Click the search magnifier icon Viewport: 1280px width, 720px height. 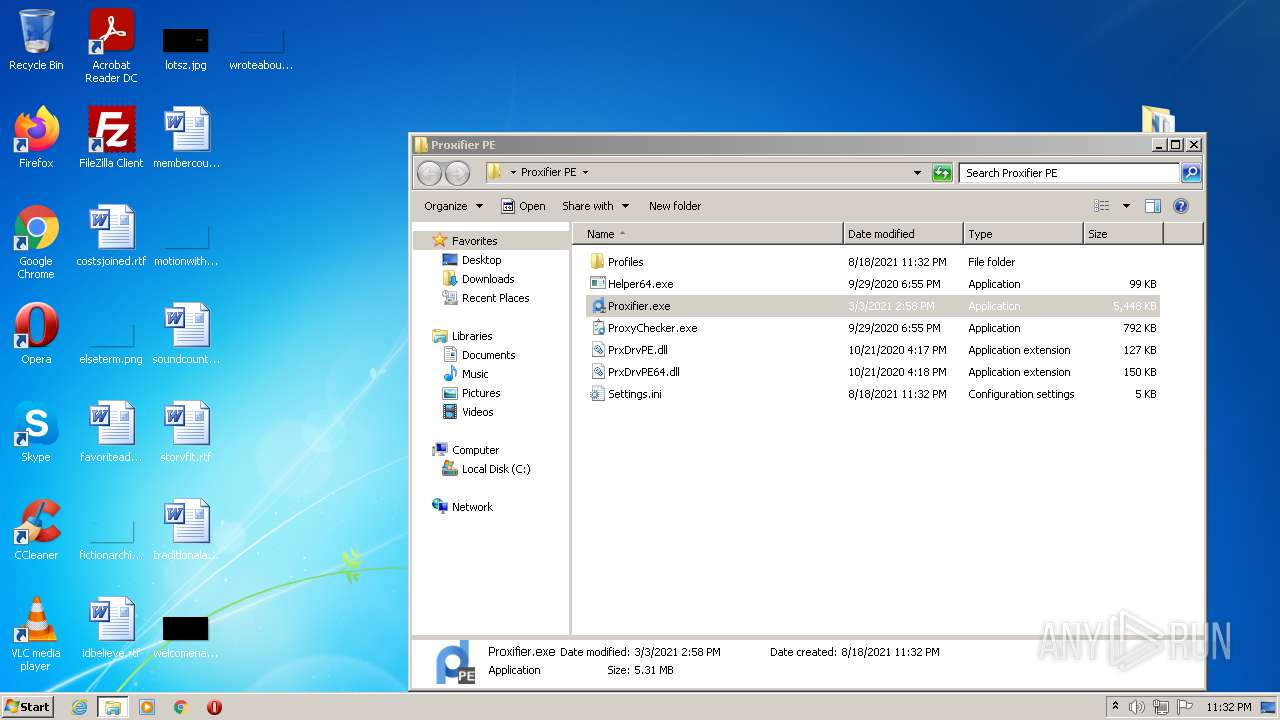pos(1190,173)
